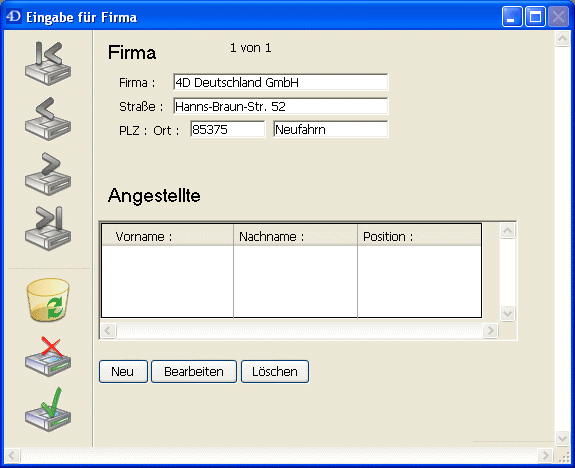
Task: Select the Position column header
Action: tap(420, 235)
